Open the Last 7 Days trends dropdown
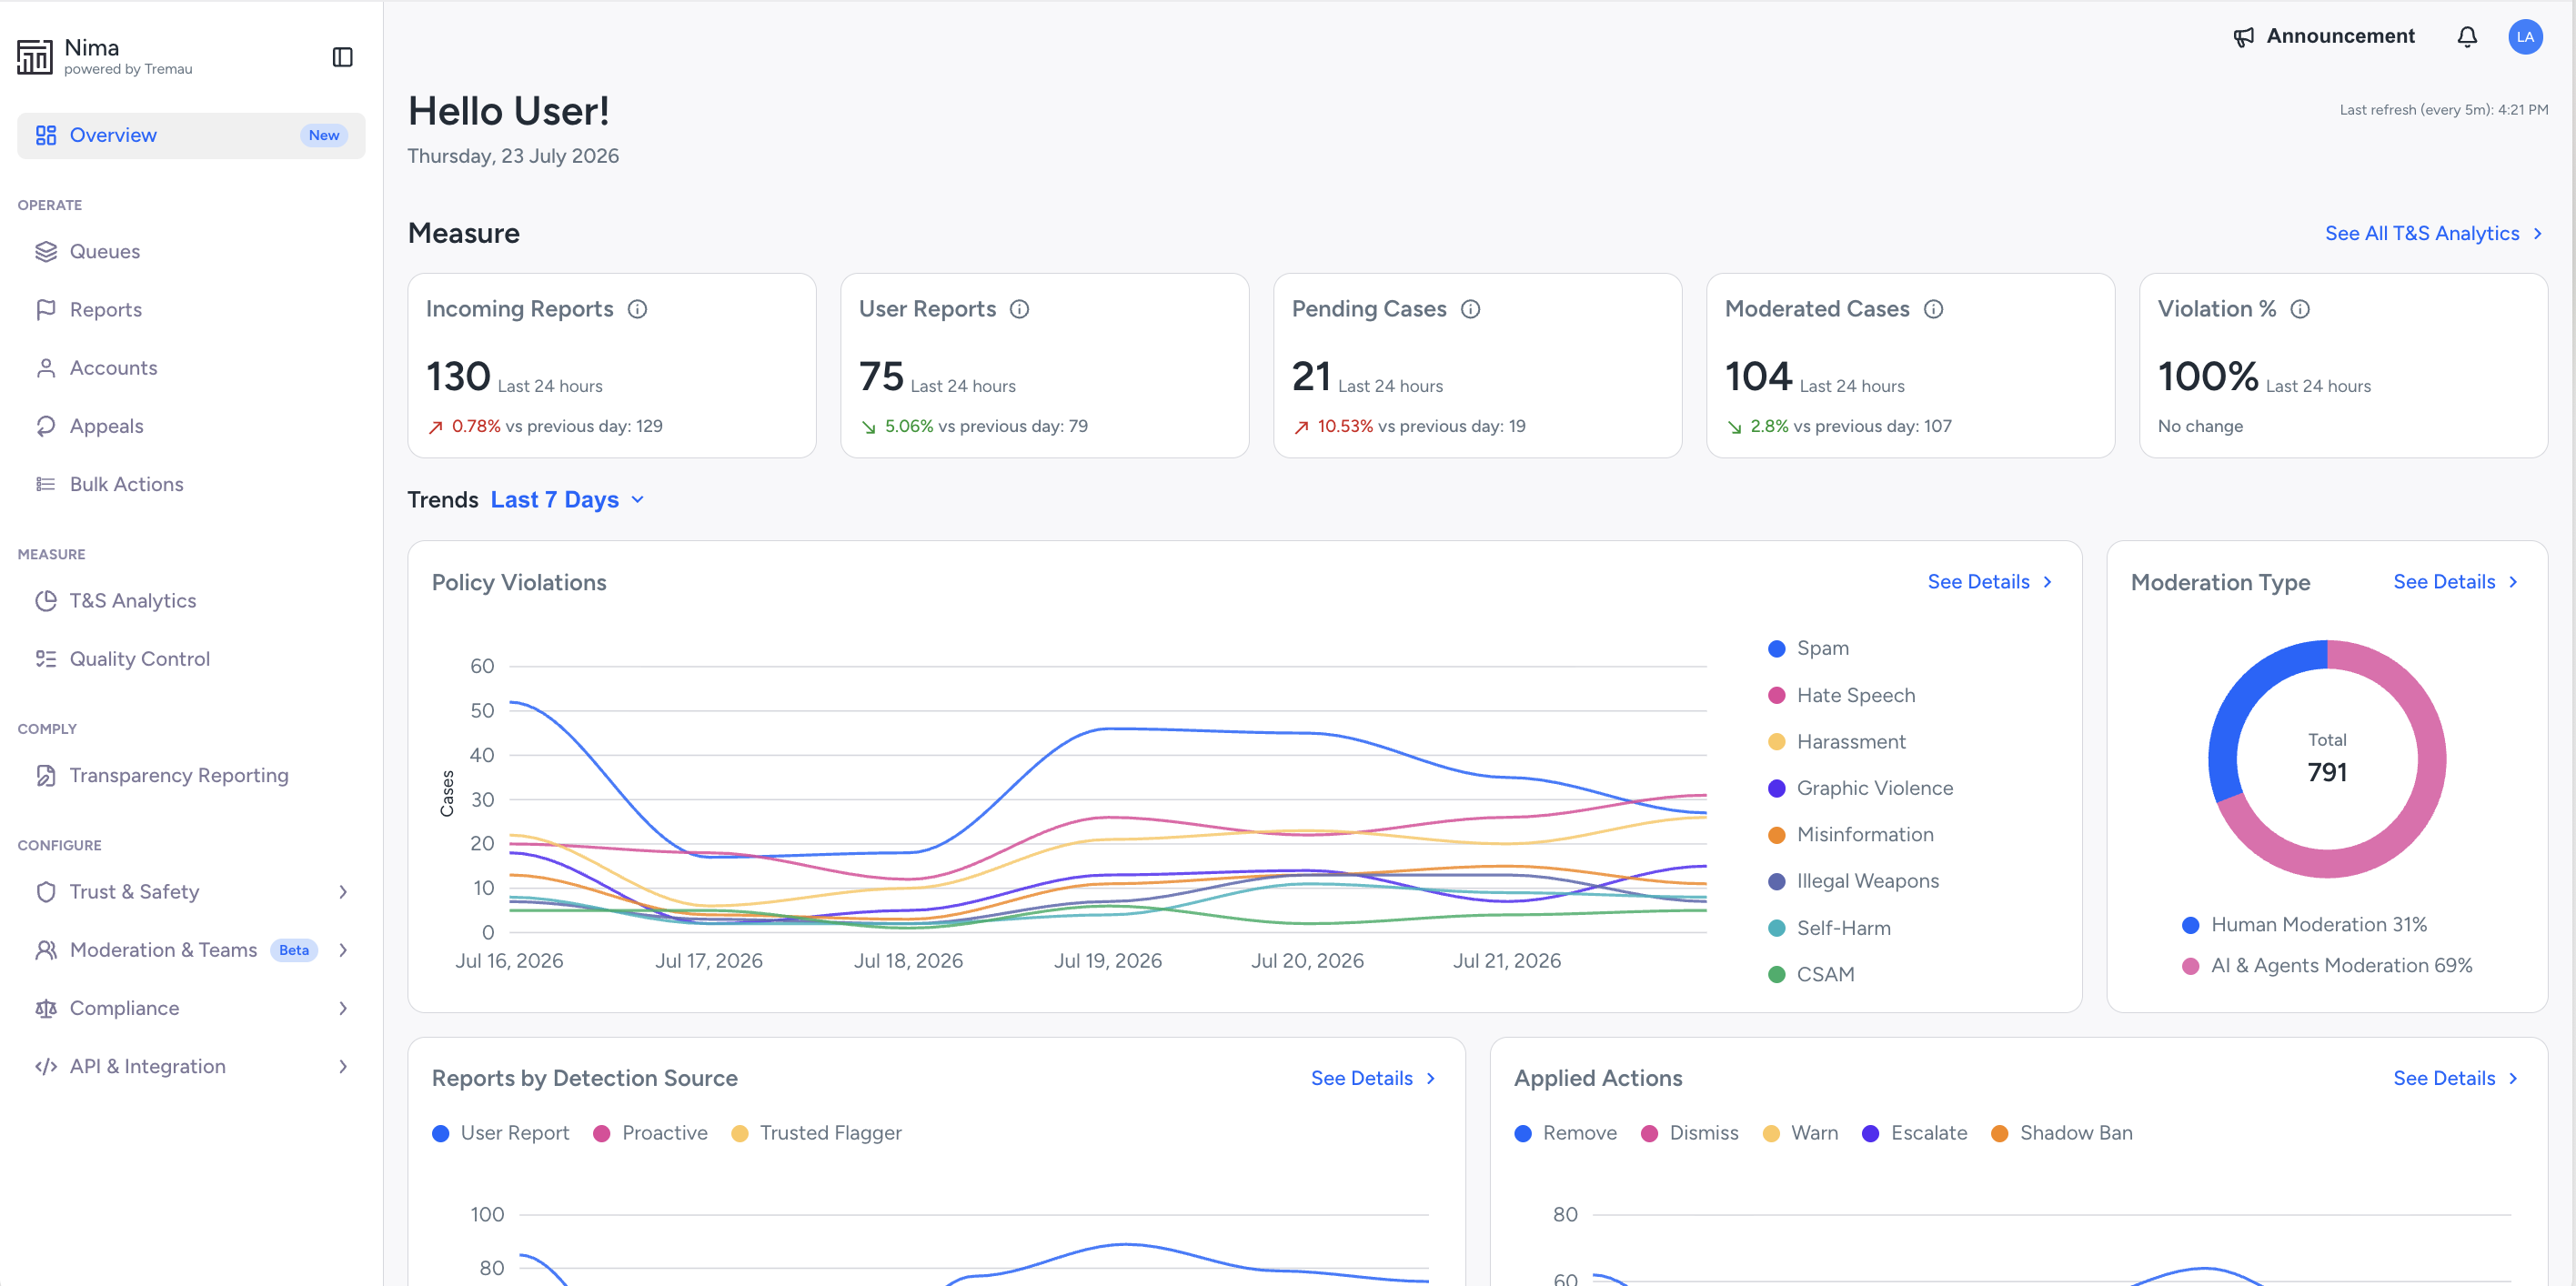The image size is (2576, 1286). tap(567, 500)
